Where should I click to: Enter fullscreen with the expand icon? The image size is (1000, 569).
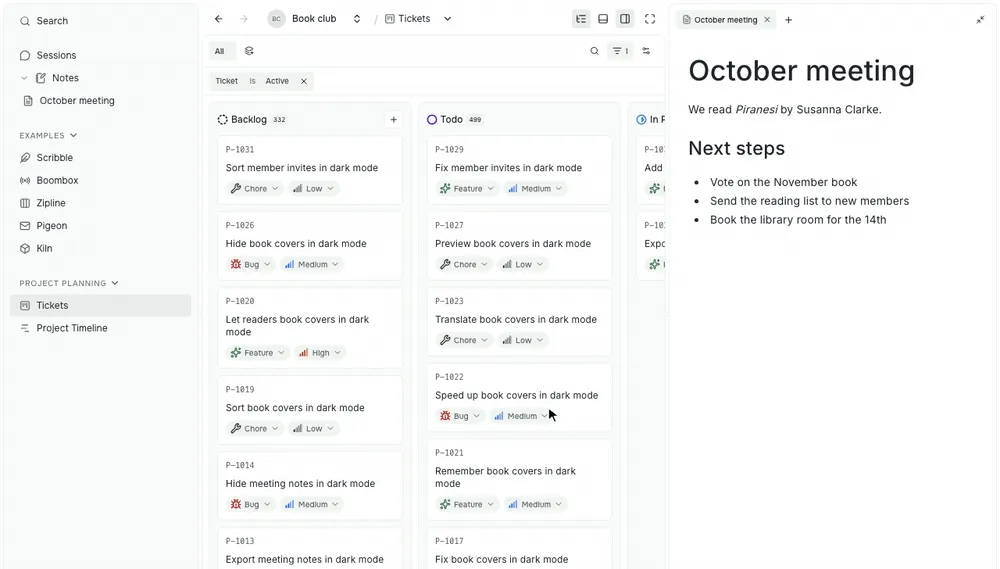[x=650, y=19]
